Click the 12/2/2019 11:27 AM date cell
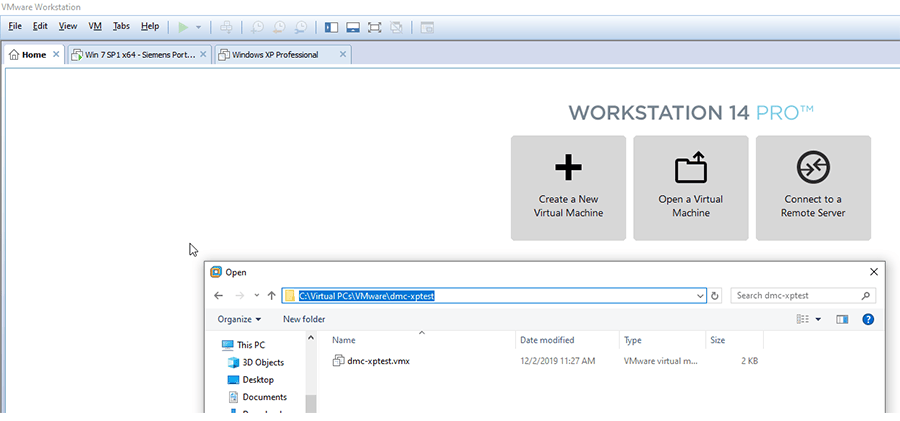Screen dimensions: 900x421 pos(557,361)
